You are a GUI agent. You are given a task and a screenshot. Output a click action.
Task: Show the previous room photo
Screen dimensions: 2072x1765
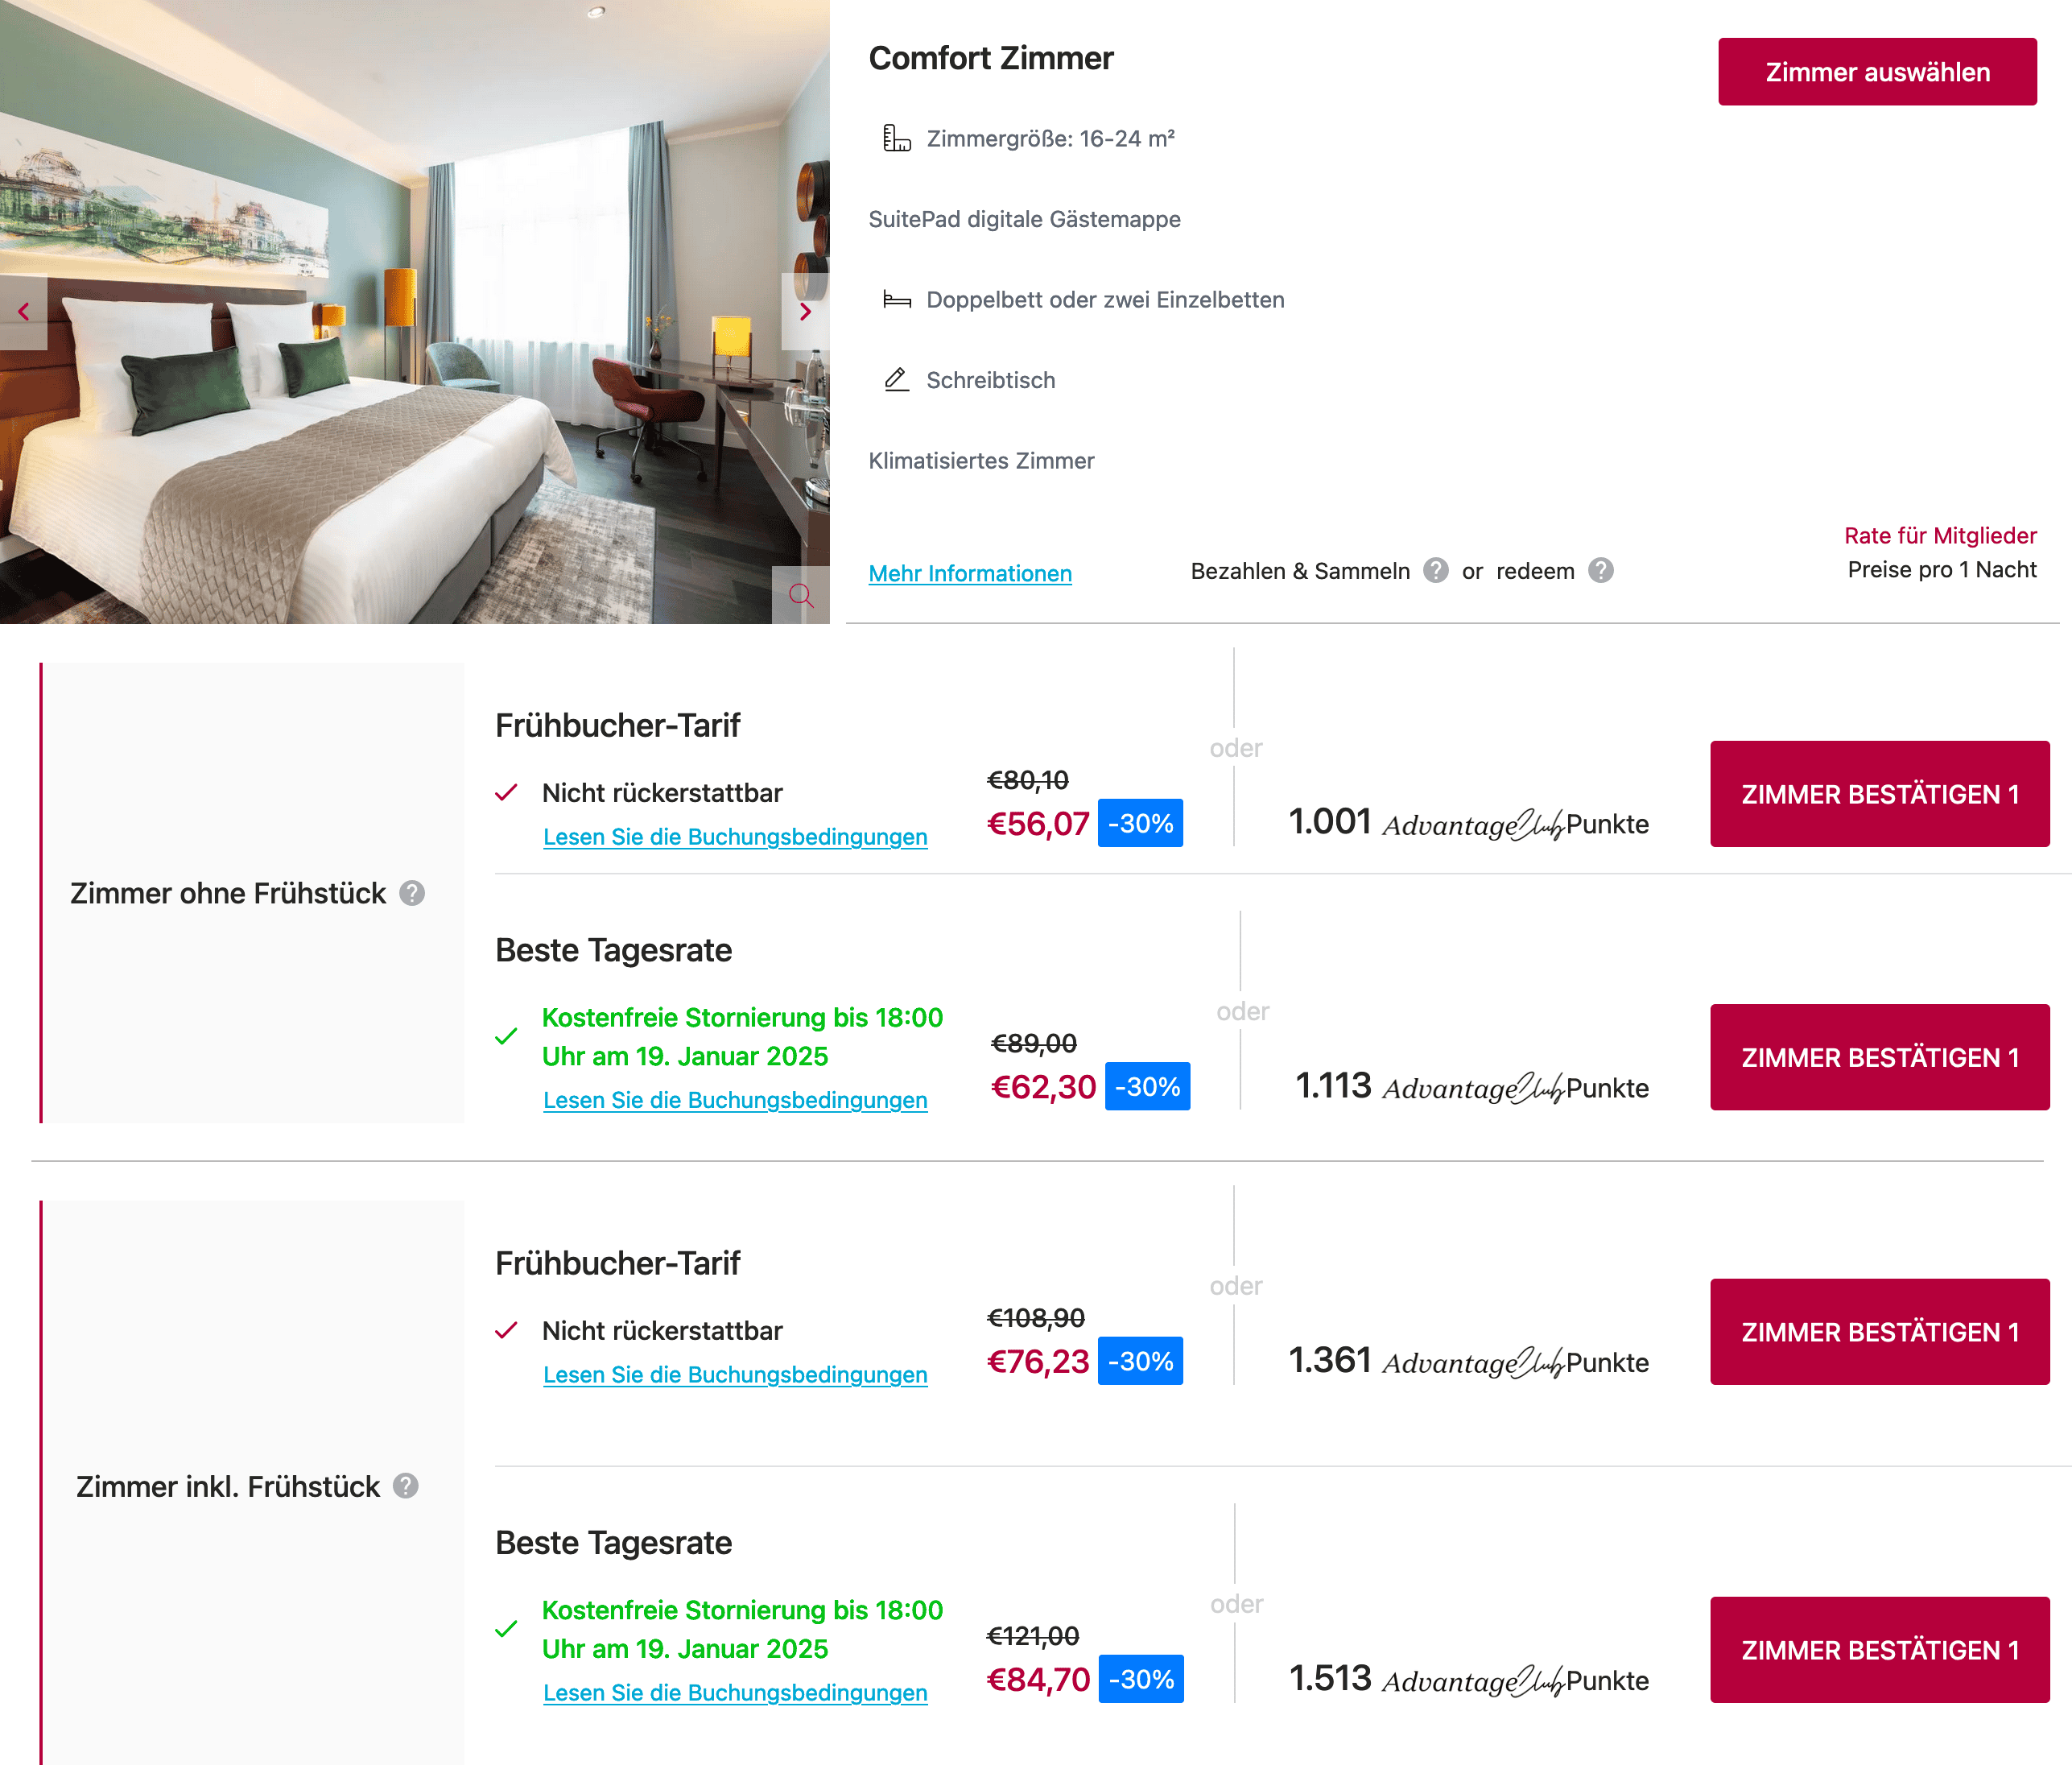tap(23, 312)
